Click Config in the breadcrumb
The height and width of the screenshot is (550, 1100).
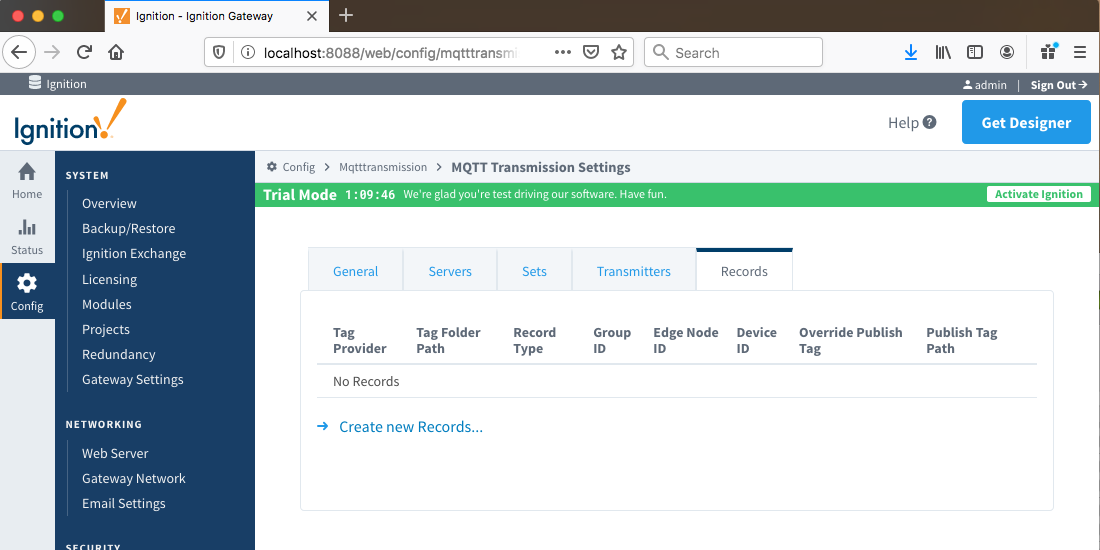click(299, 167)
